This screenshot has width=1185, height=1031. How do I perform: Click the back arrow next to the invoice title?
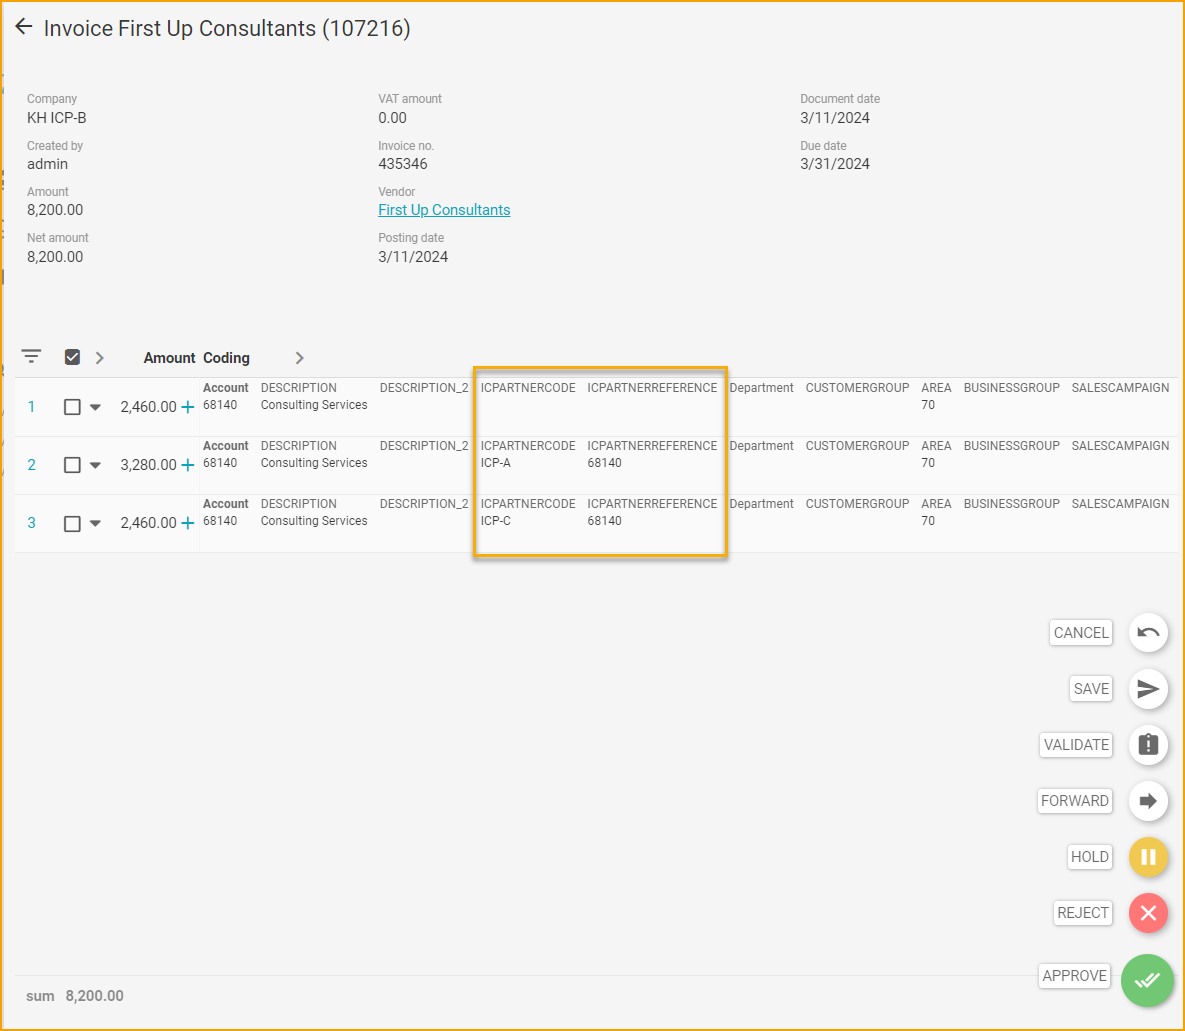[x=23, y=26]
